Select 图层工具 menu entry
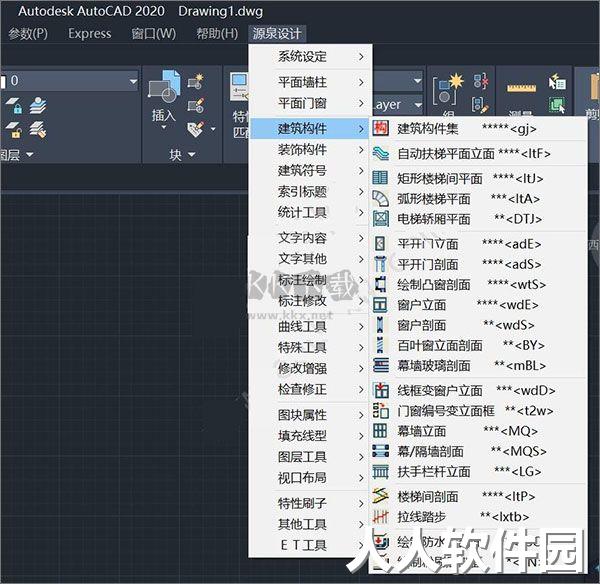Viewport: 600px width, 584px height. coord(309,457)
